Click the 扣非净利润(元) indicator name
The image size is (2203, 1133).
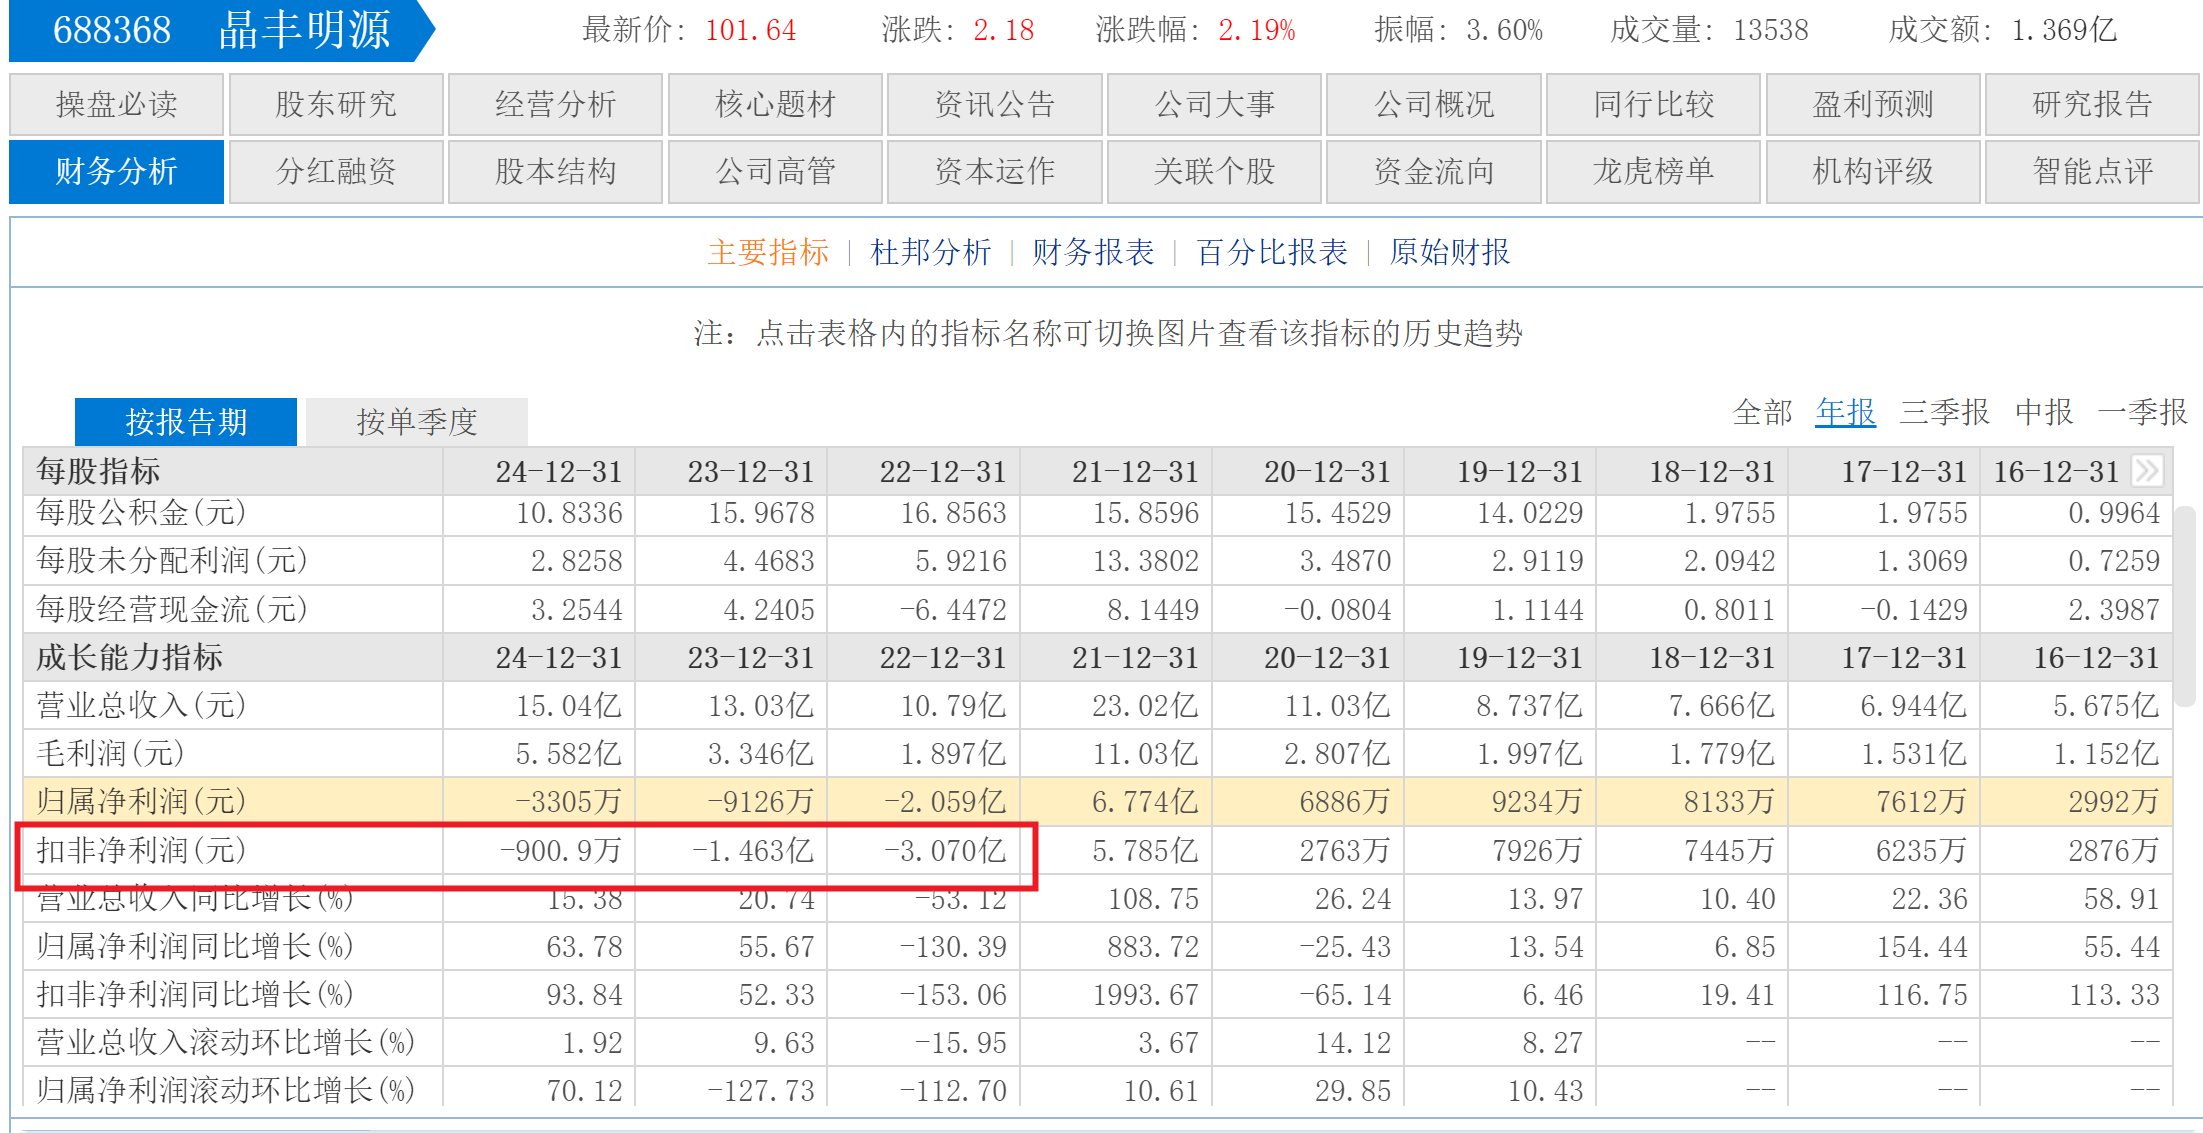tap(141, 851)
